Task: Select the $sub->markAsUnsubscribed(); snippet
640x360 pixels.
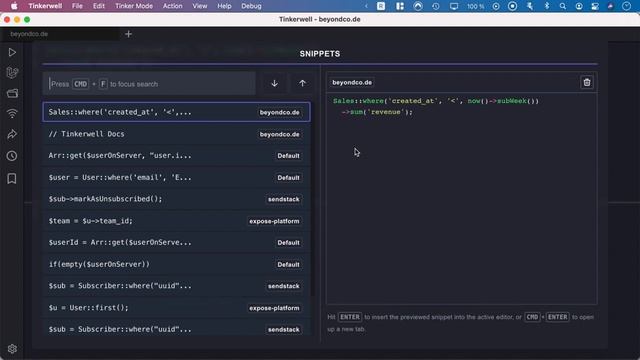Action: [x=176, y=199]
